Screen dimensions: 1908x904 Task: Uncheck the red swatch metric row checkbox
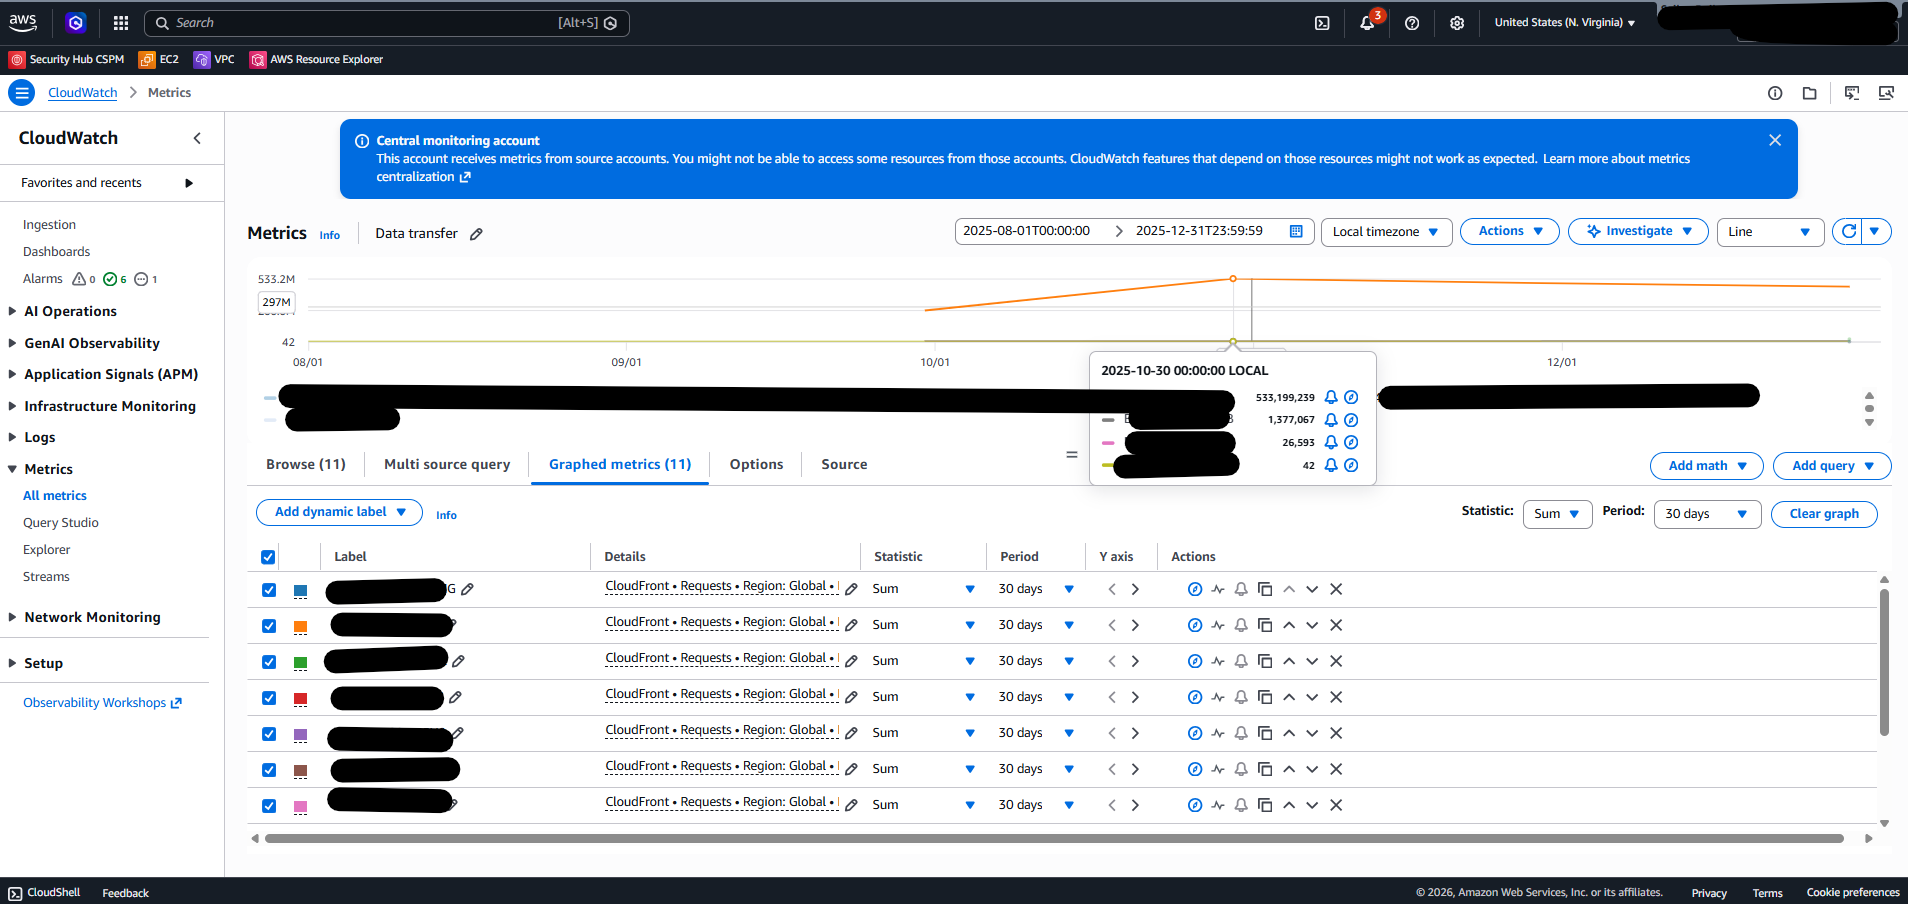click(269, 698)
